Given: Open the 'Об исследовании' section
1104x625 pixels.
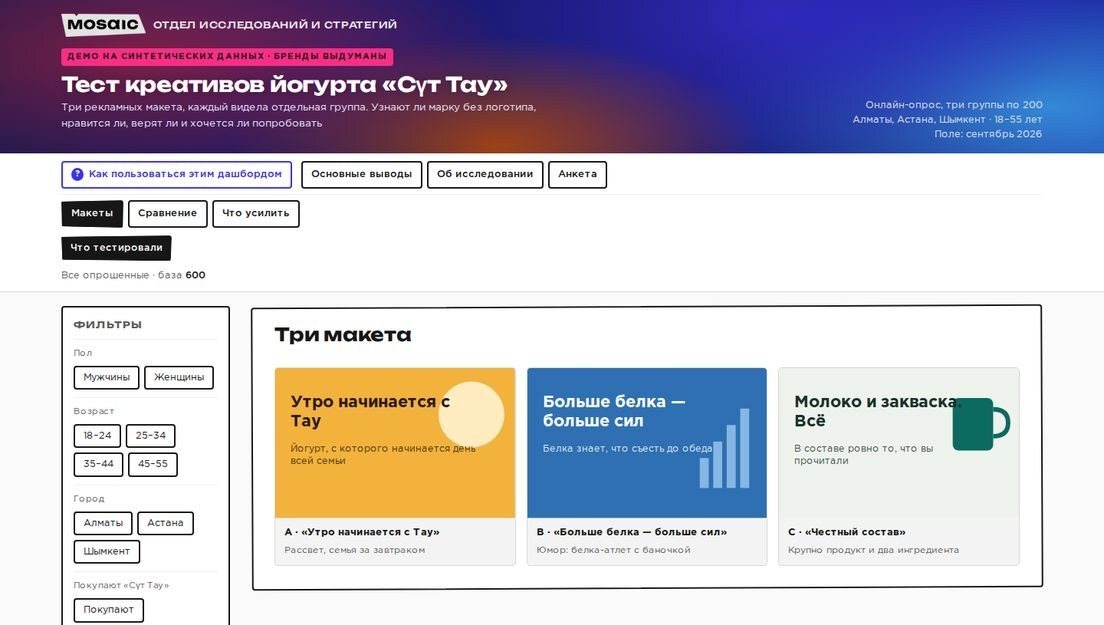Looking at the screenshot, I should (x=485, y=175).
